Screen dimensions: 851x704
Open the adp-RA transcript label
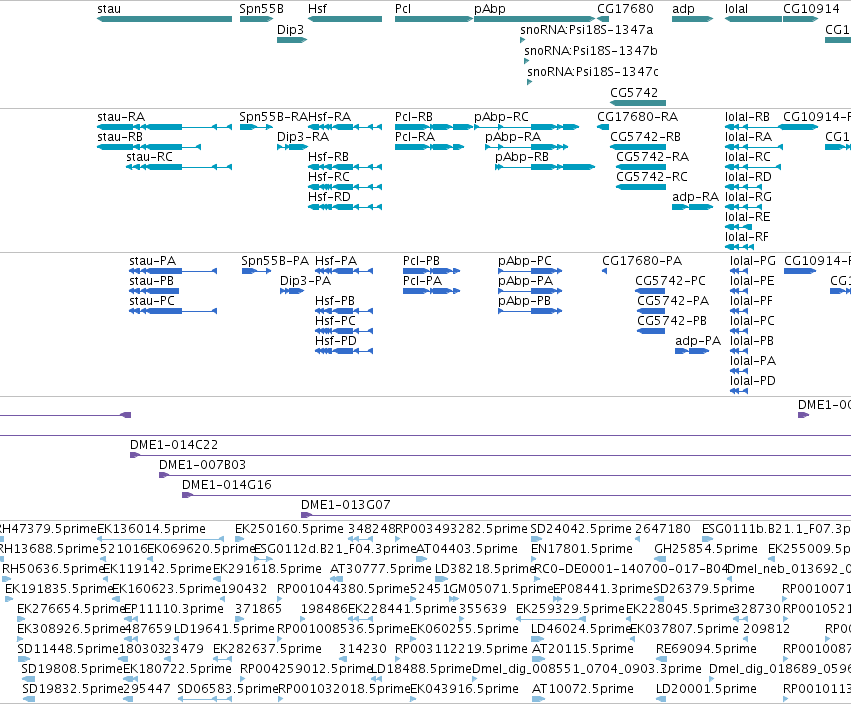(x=695, y=197)
